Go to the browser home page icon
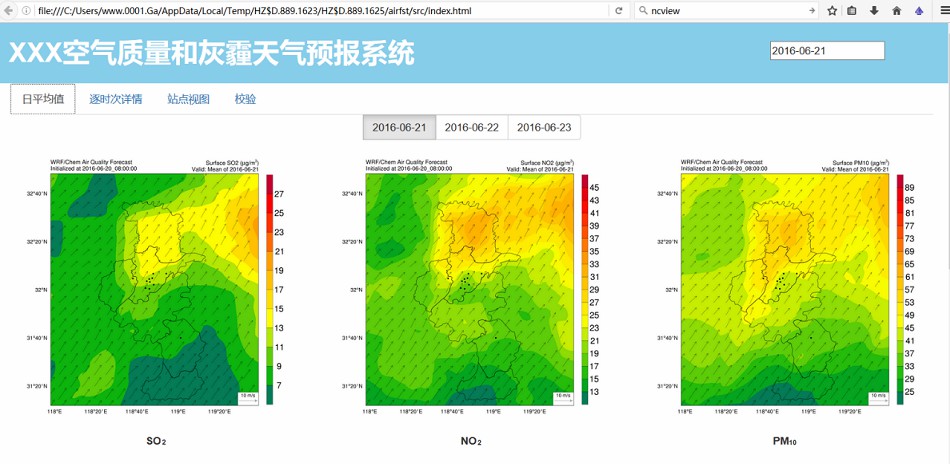 click(897, 11)
